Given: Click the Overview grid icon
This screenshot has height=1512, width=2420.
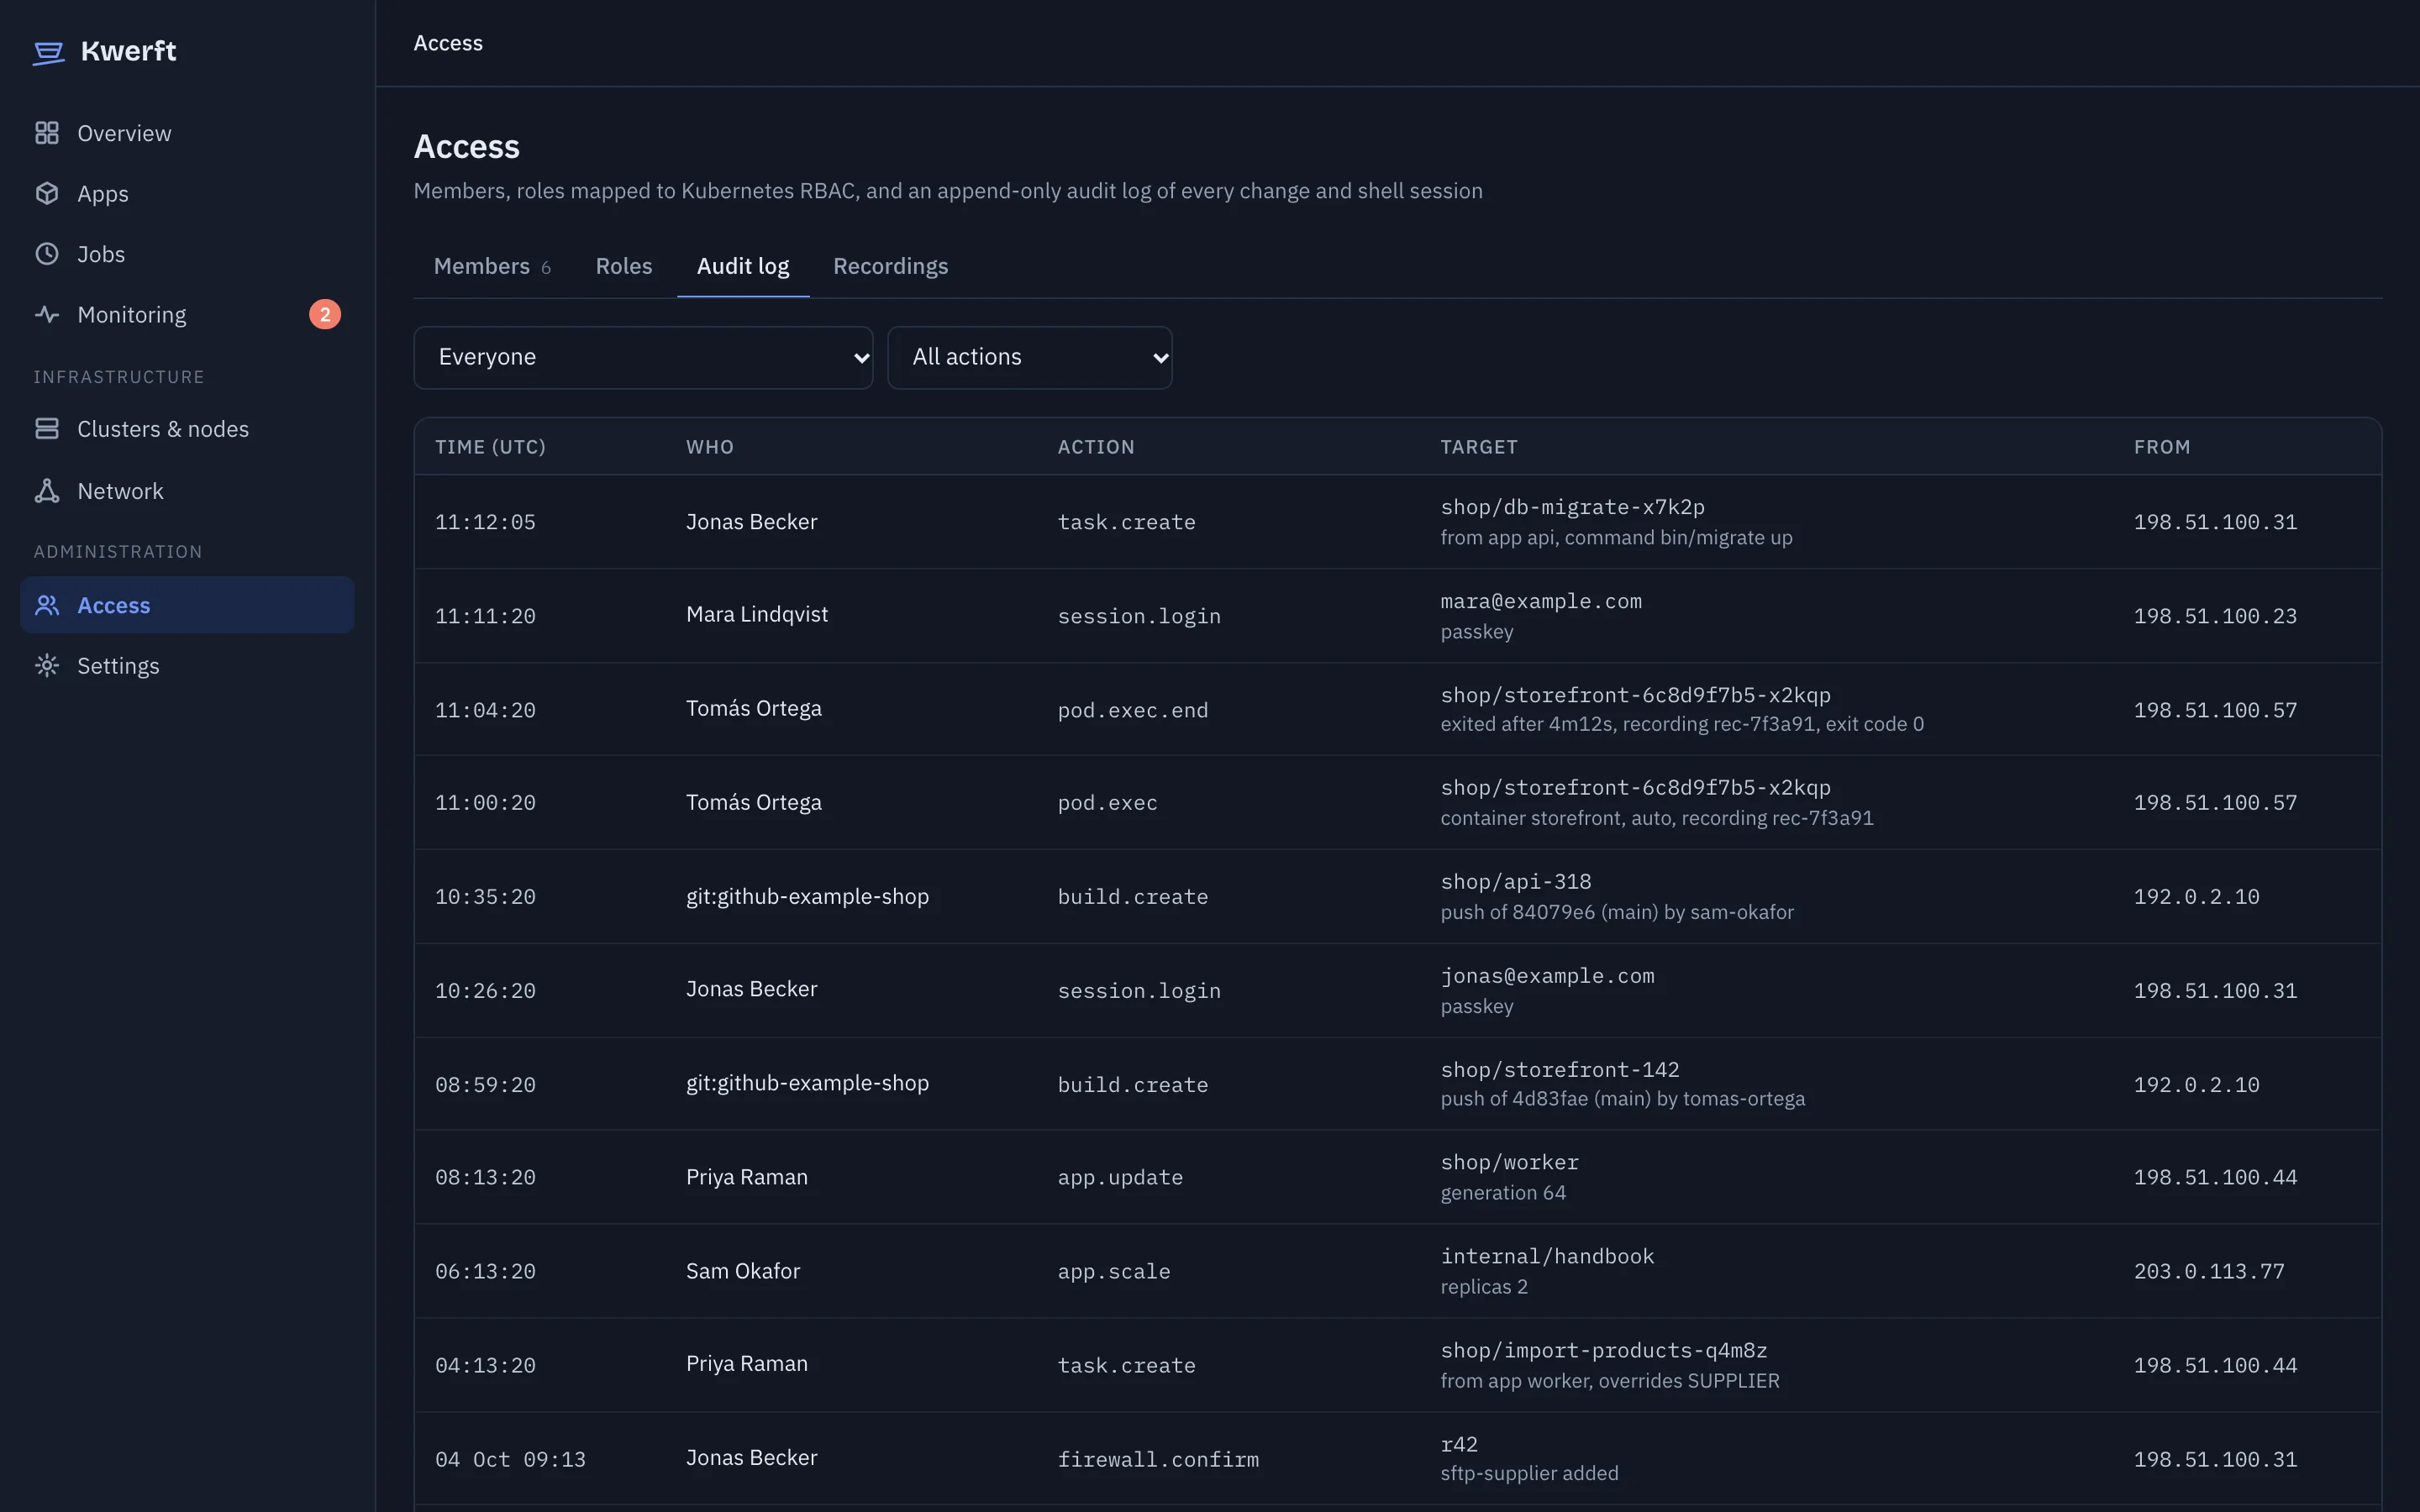Looking at the screenshot, I should point(47,133).
